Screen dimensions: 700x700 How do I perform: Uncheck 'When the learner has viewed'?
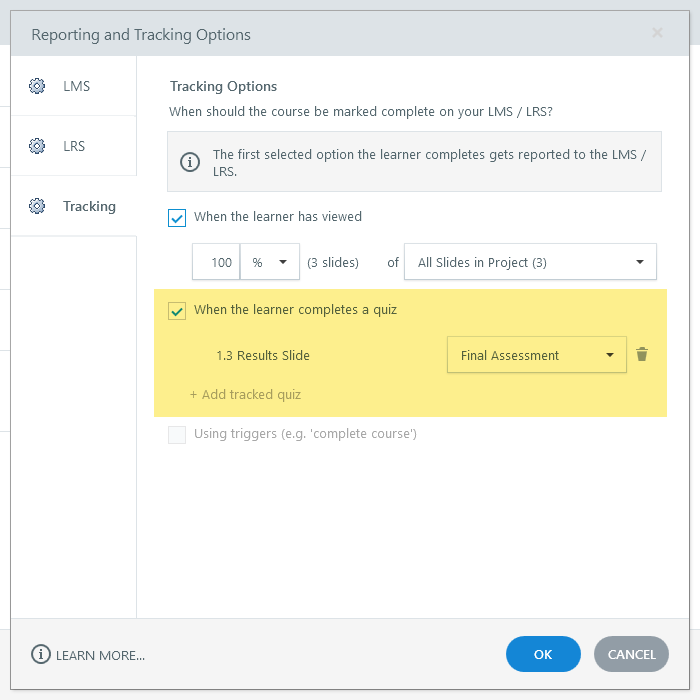pyautogui.click(x=177, y=217)
